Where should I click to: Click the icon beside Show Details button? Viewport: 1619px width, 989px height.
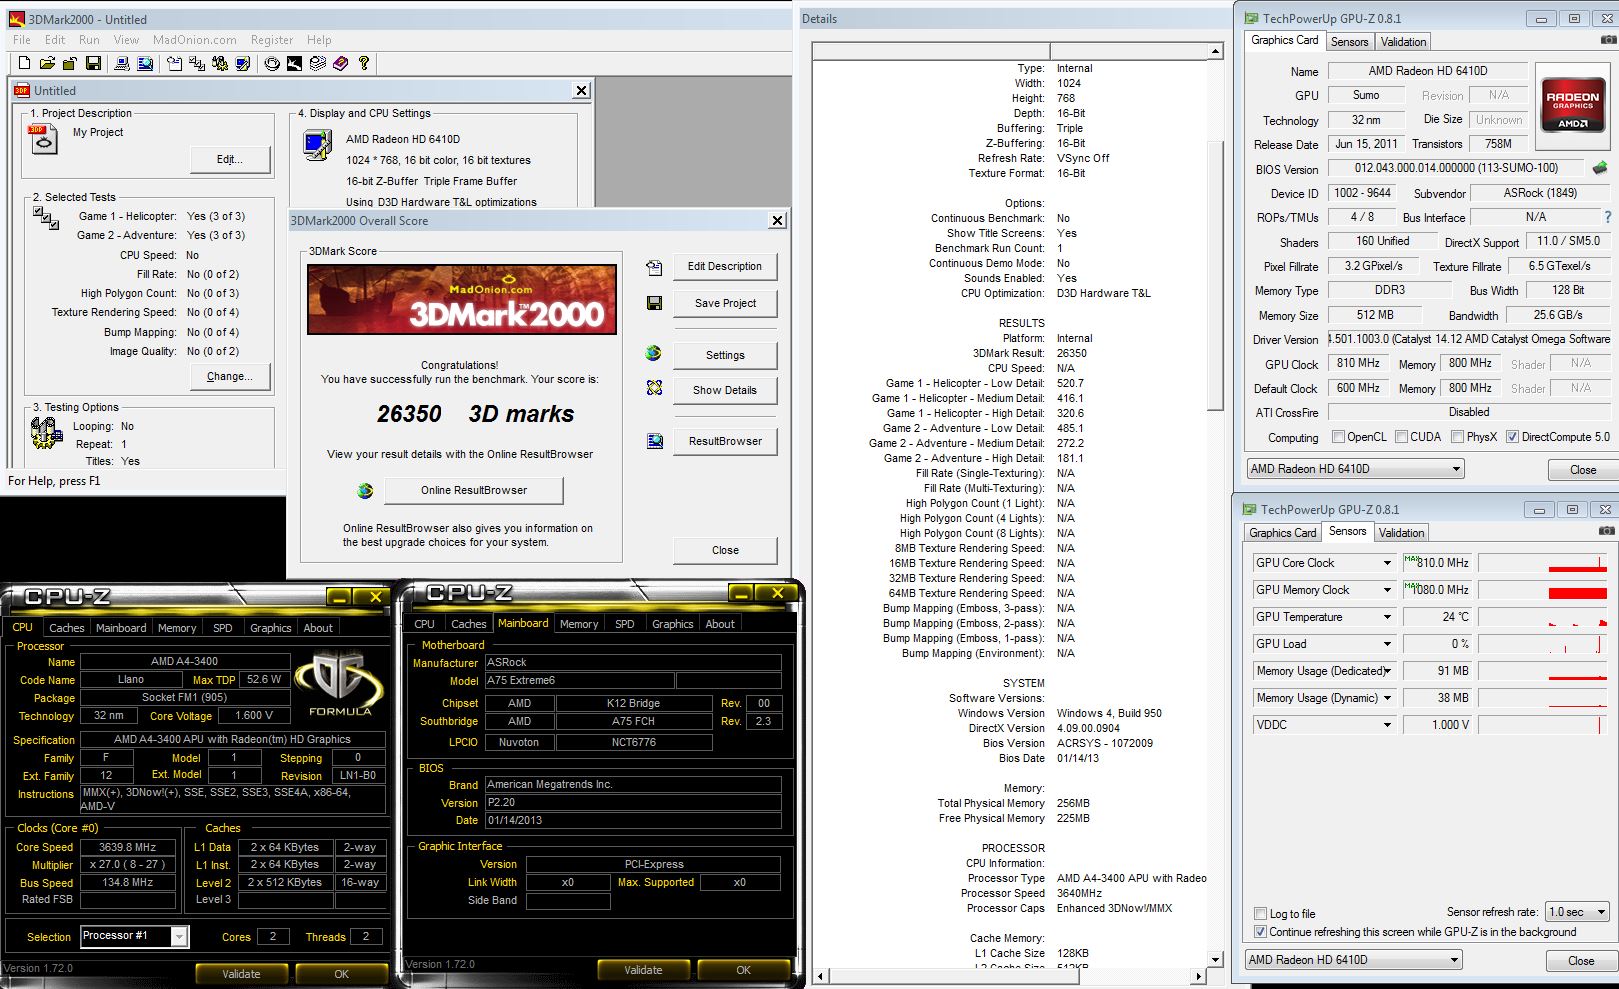[654, 388]
